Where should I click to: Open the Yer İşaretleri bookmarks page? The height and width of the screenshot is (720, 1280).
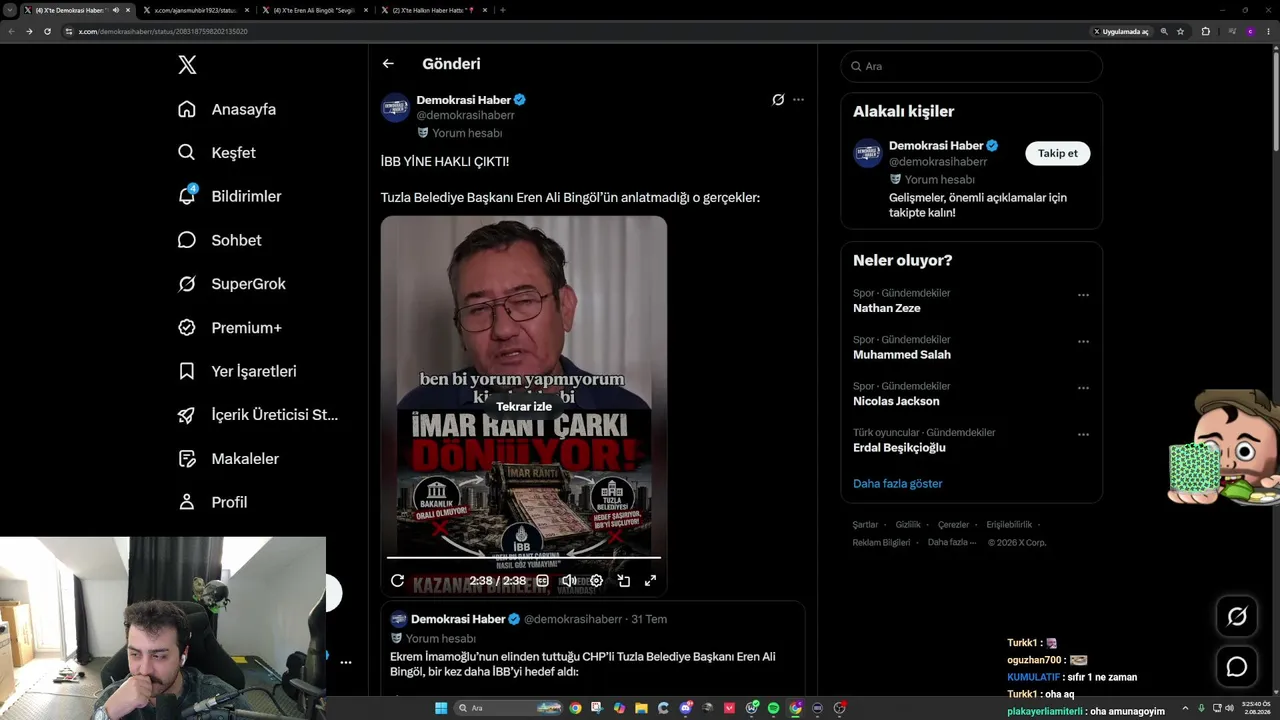pyautogui.click(x=237, y=371)
